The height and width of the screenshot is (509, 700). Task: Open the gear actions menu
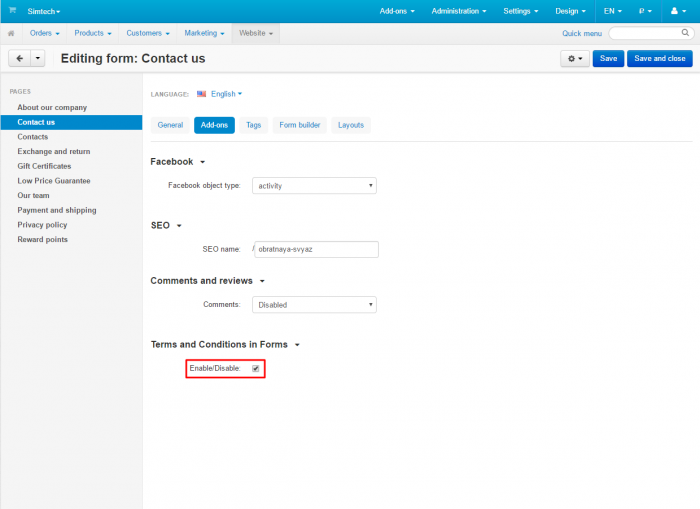(x=575, y=58)
